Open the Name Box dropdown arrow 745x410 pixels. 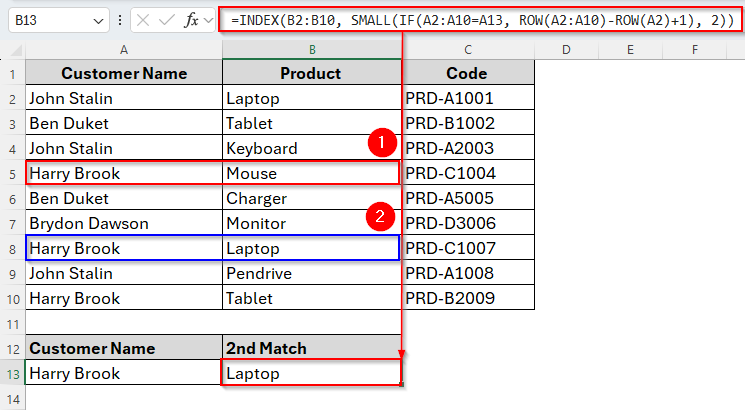tap(97, 20)
